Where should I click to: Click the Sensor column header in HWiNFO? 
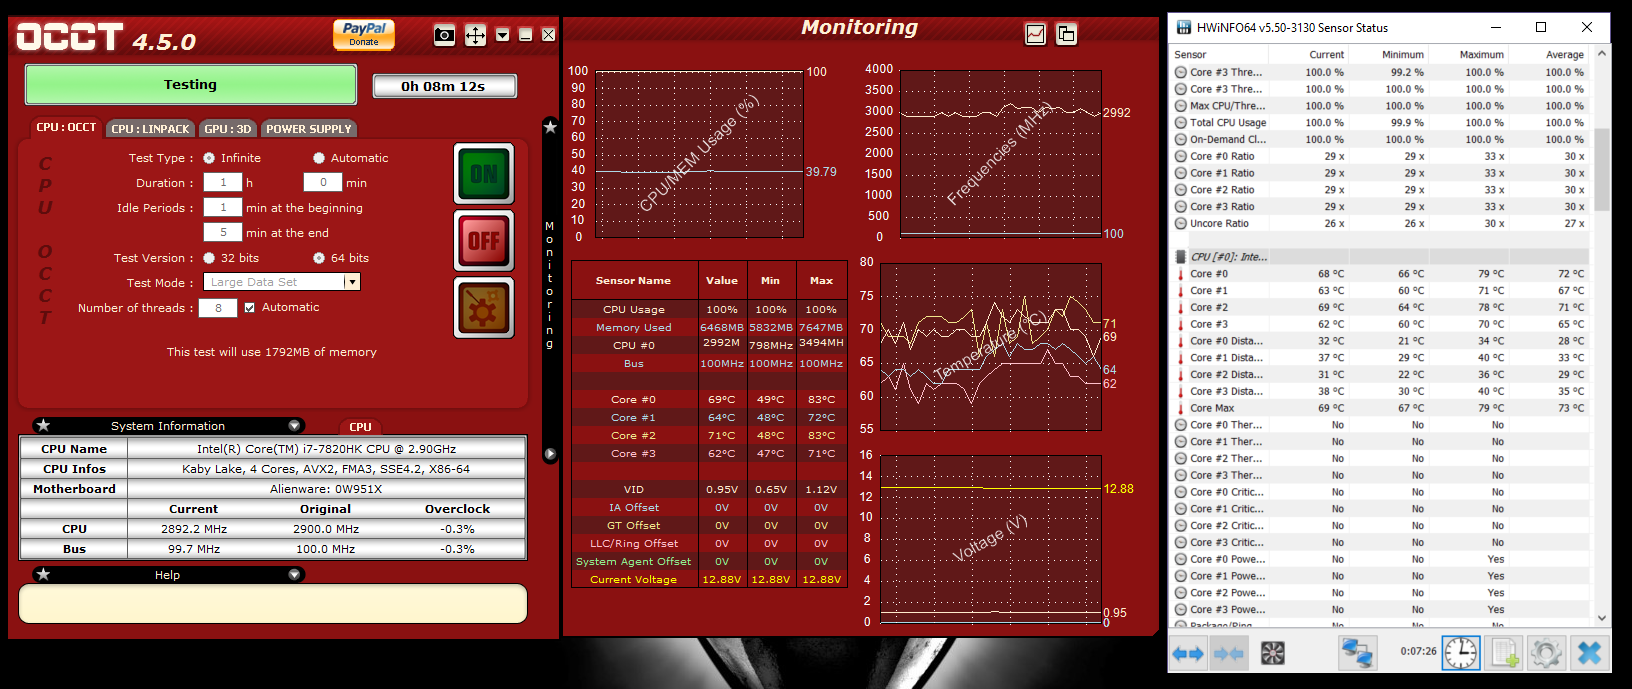[x=1220, y=54]
